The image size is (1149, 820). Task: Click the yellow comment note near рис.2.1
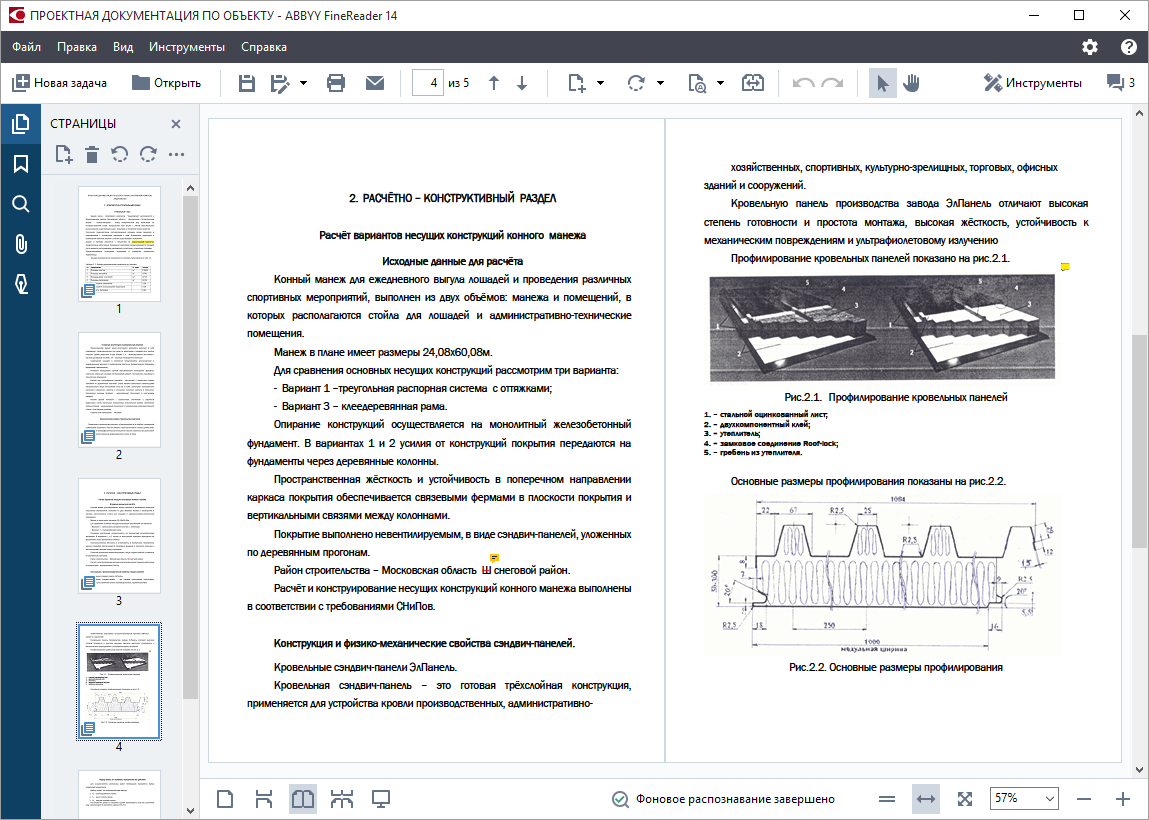[1065, 267]
